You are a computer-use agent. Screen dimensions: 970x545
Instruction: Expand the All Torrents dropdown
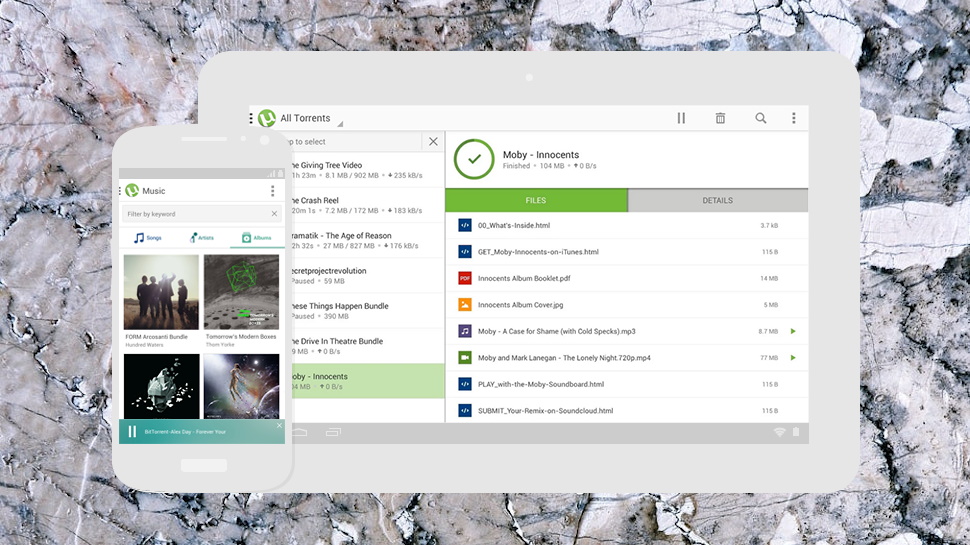point(310,119)
